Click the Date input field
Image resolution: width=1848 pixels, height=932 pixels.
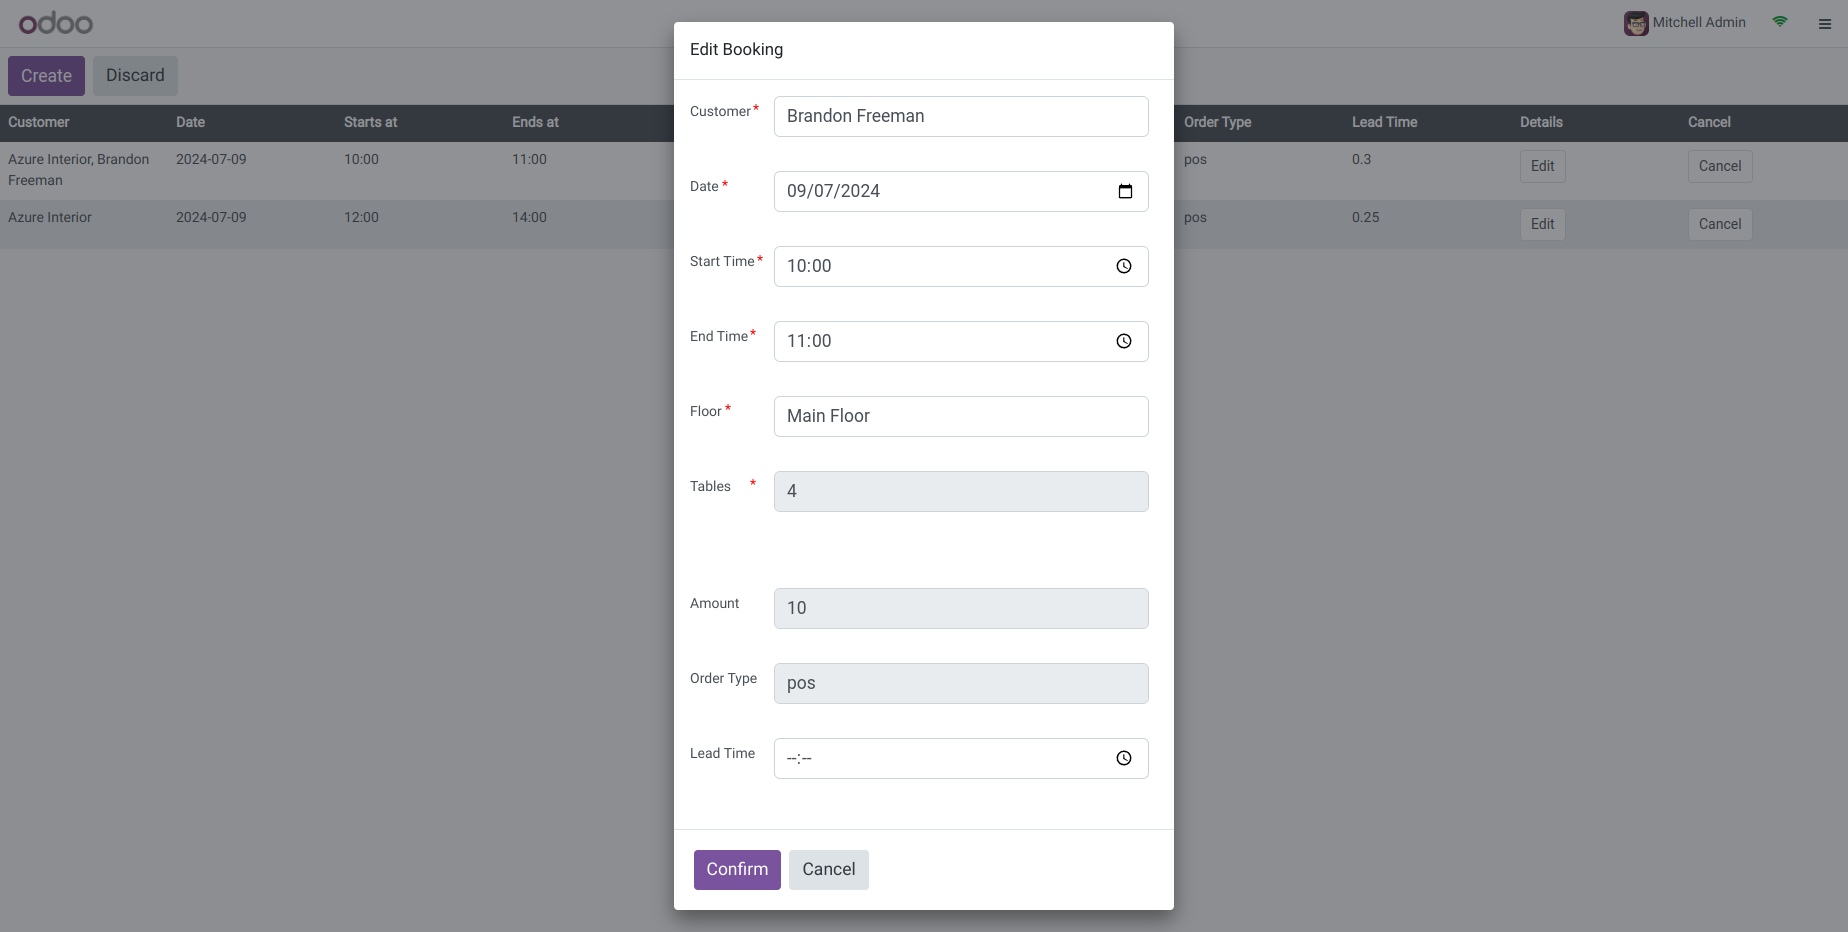click(x=940, y=191)
